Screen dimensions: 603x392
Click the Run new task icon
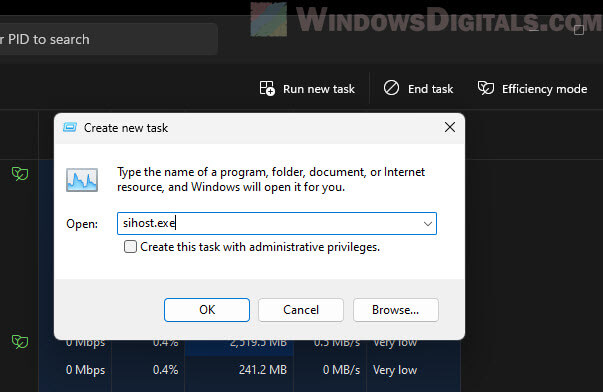(x=267, y=88)
